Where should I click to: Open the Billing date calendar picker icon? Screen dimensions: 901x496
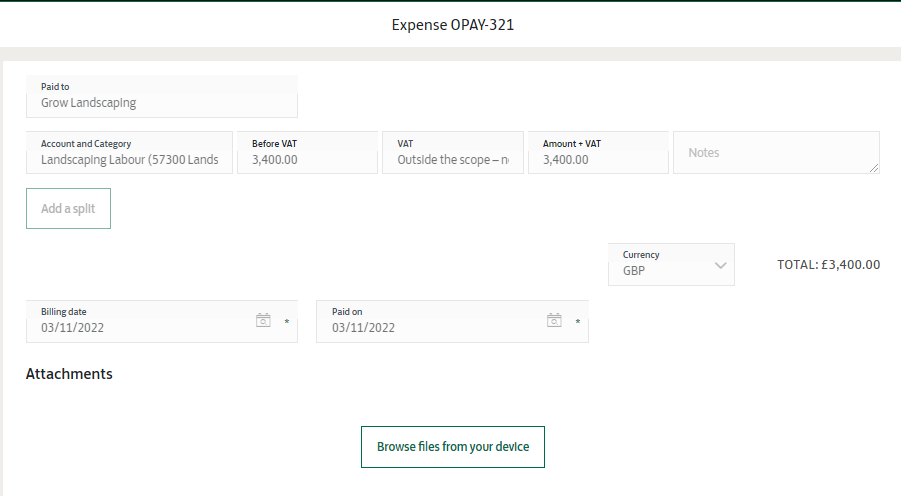[x=263, y=321]
